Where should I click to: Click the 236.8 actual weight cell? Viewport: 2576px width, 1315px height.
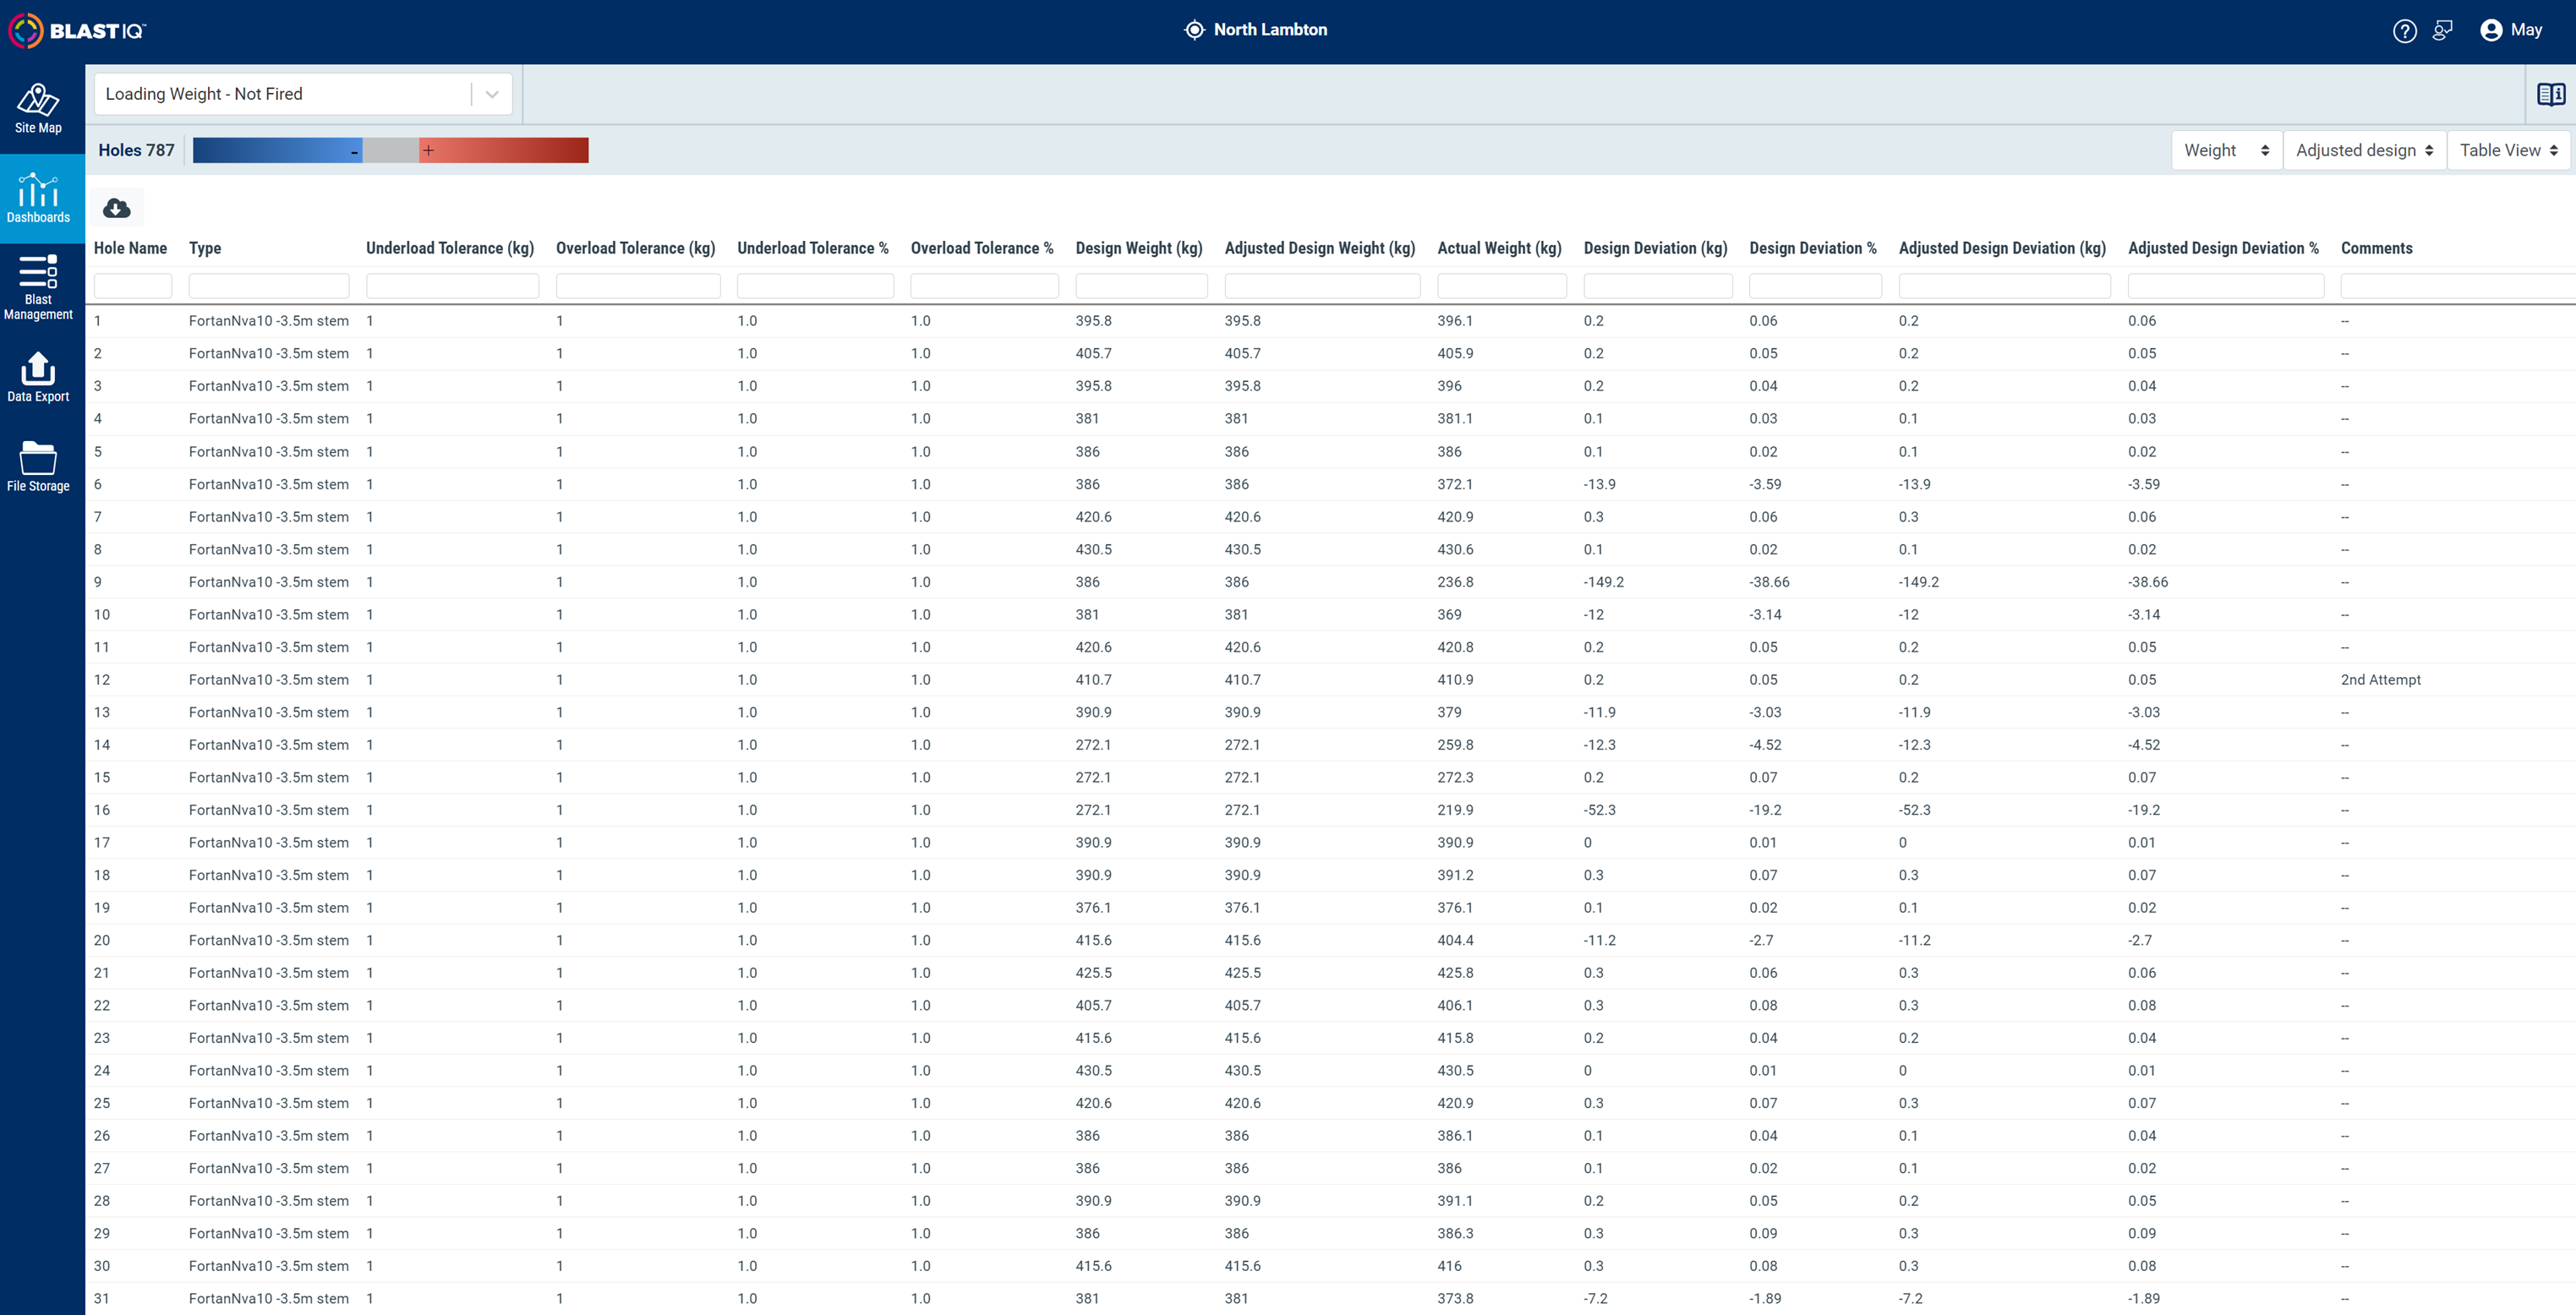click(1455, 582)
